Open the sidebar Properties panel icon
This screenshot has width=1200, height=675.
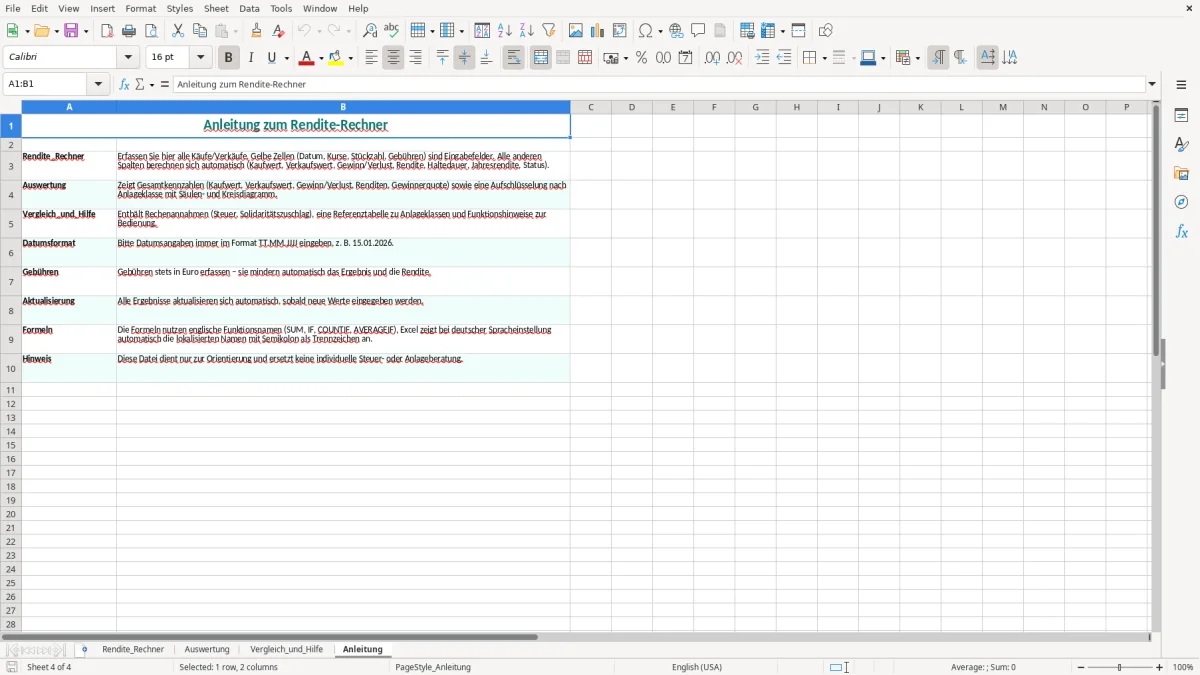coord(1181,115)
